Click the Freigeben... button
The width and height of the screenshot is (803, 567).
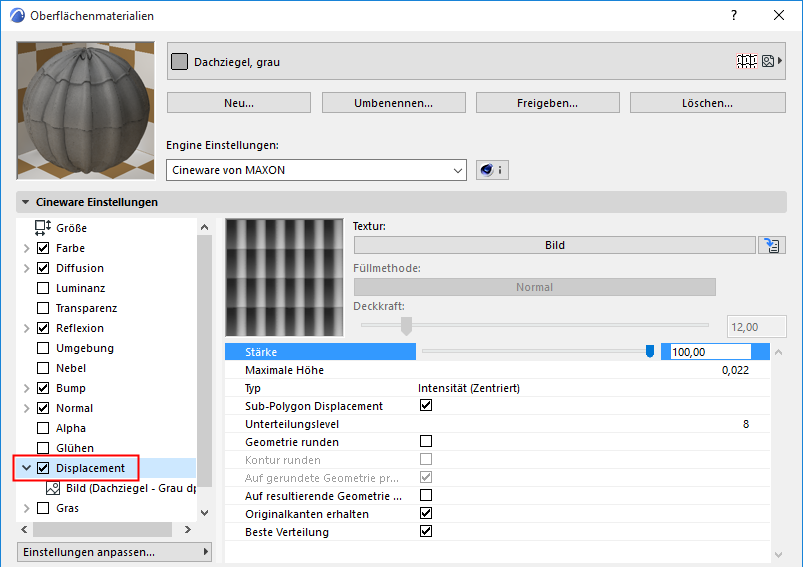click(547, 103)
